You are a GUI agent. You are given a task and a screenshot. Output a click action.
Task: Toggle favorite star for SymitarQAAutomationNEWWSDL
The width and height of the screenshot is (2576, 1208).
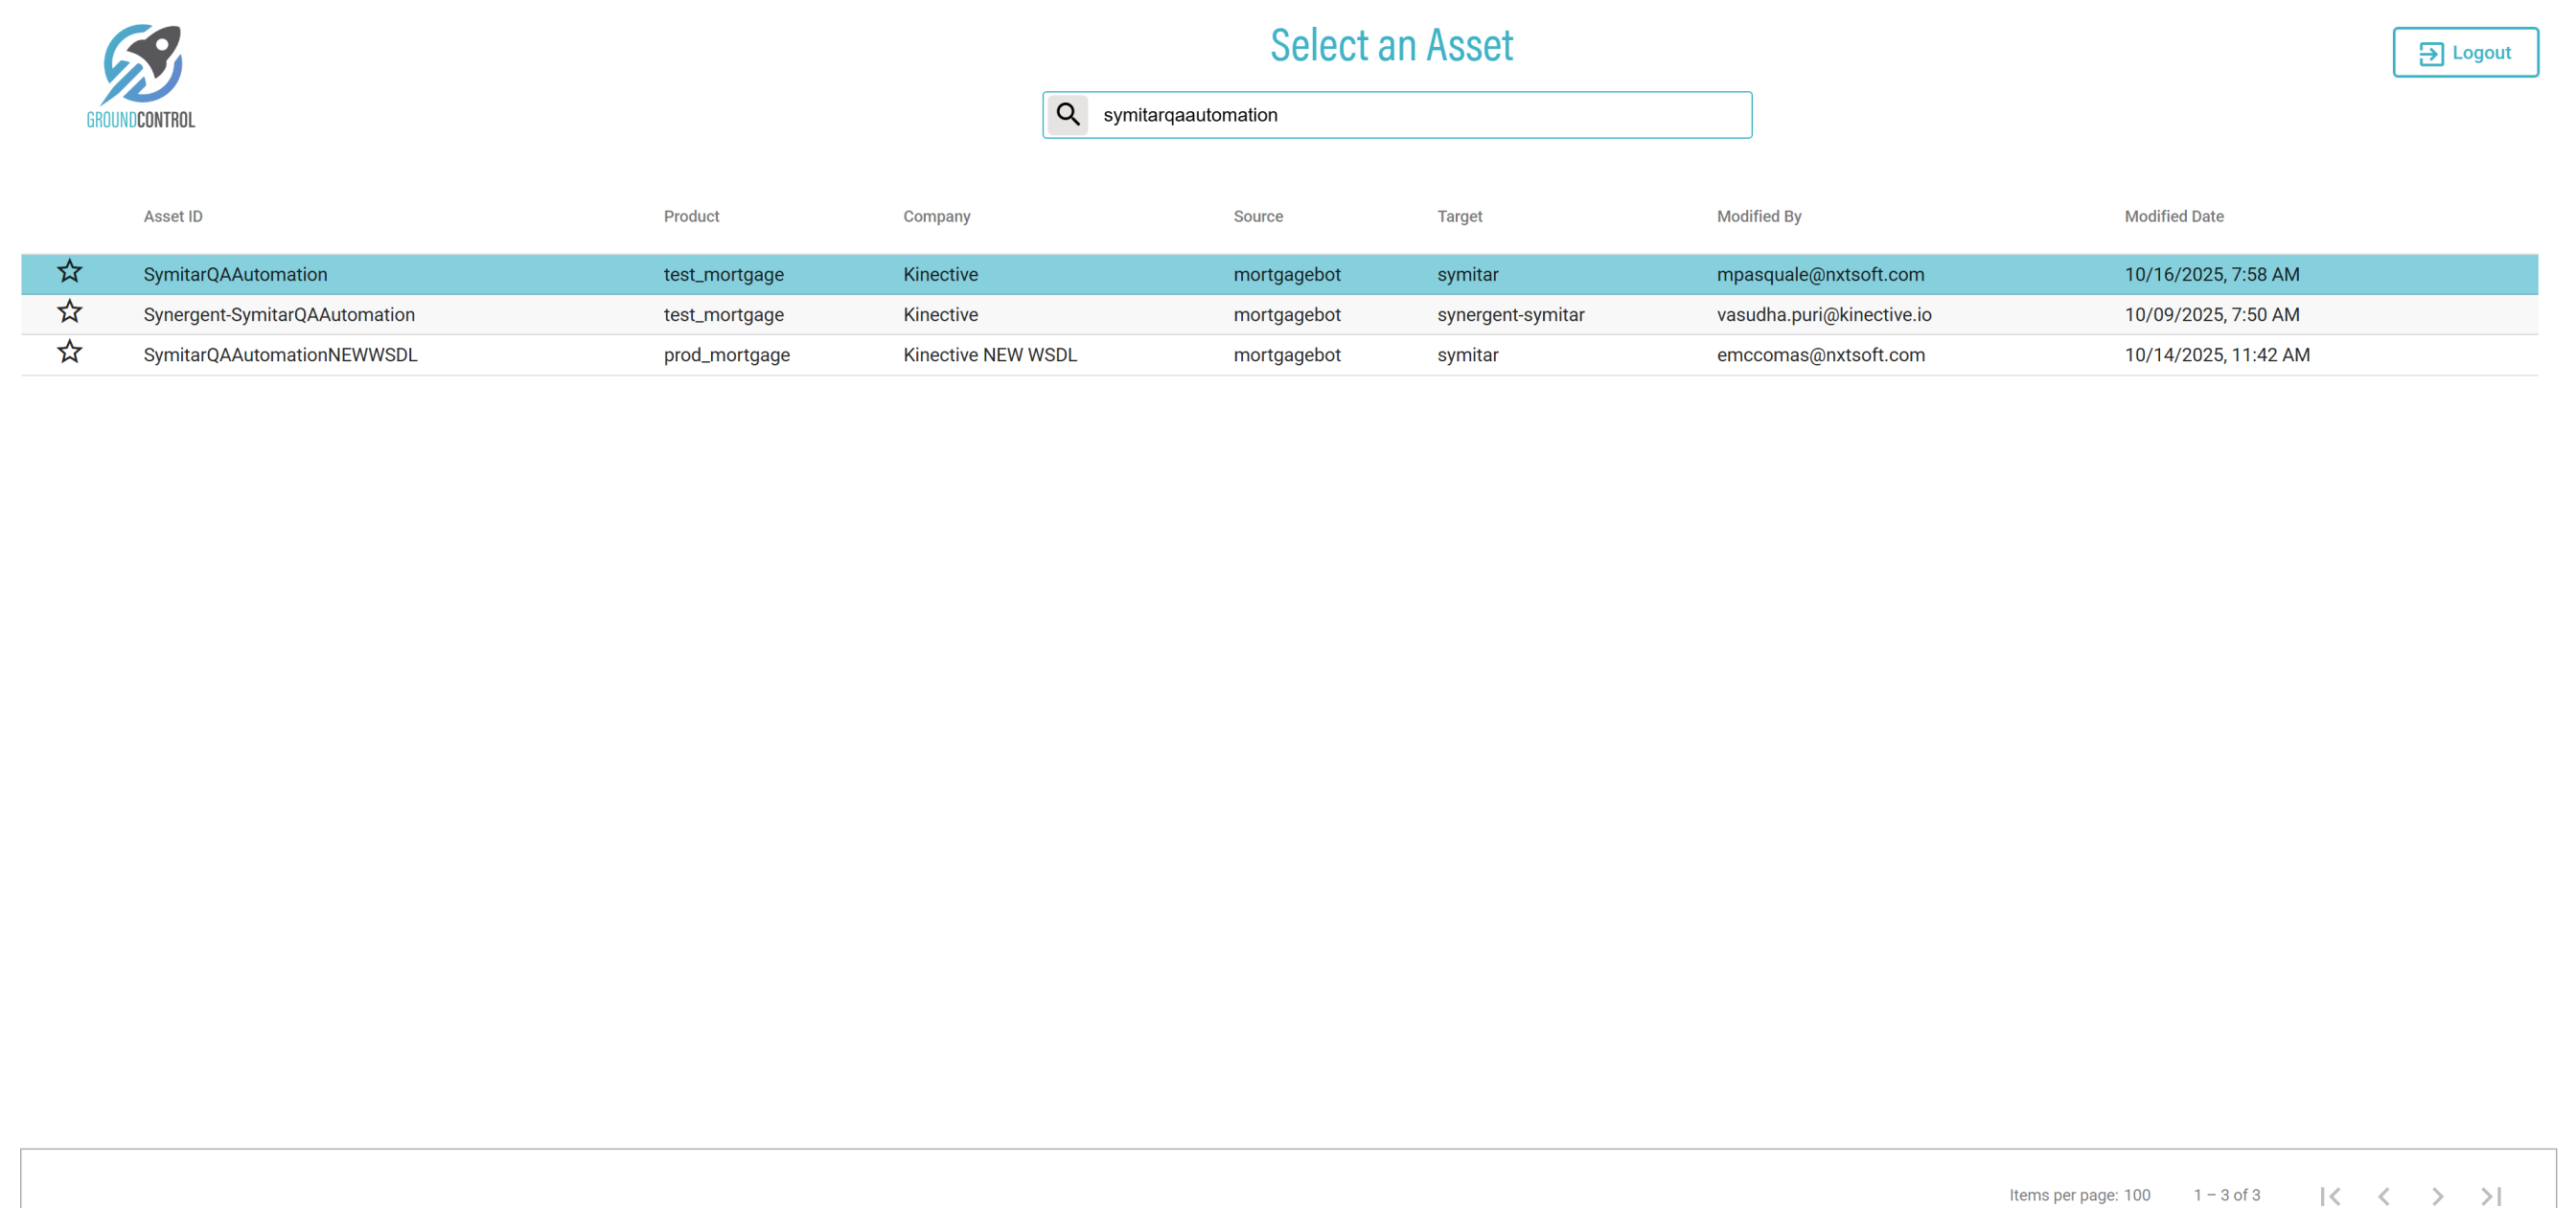click(69, 352)
